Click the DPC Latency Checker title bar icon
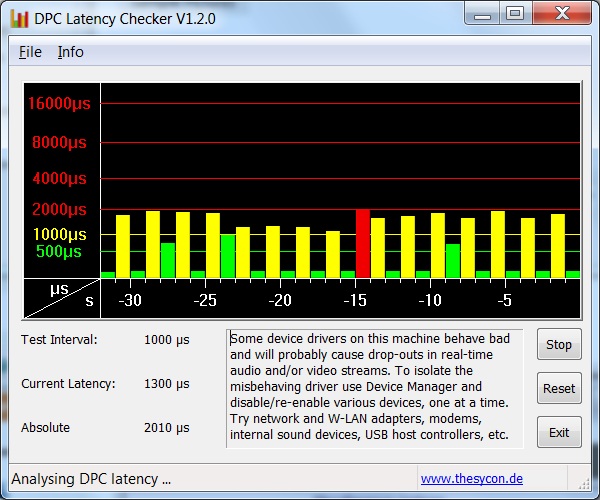This screenshot has width=600, height=500. coord(20,19)
